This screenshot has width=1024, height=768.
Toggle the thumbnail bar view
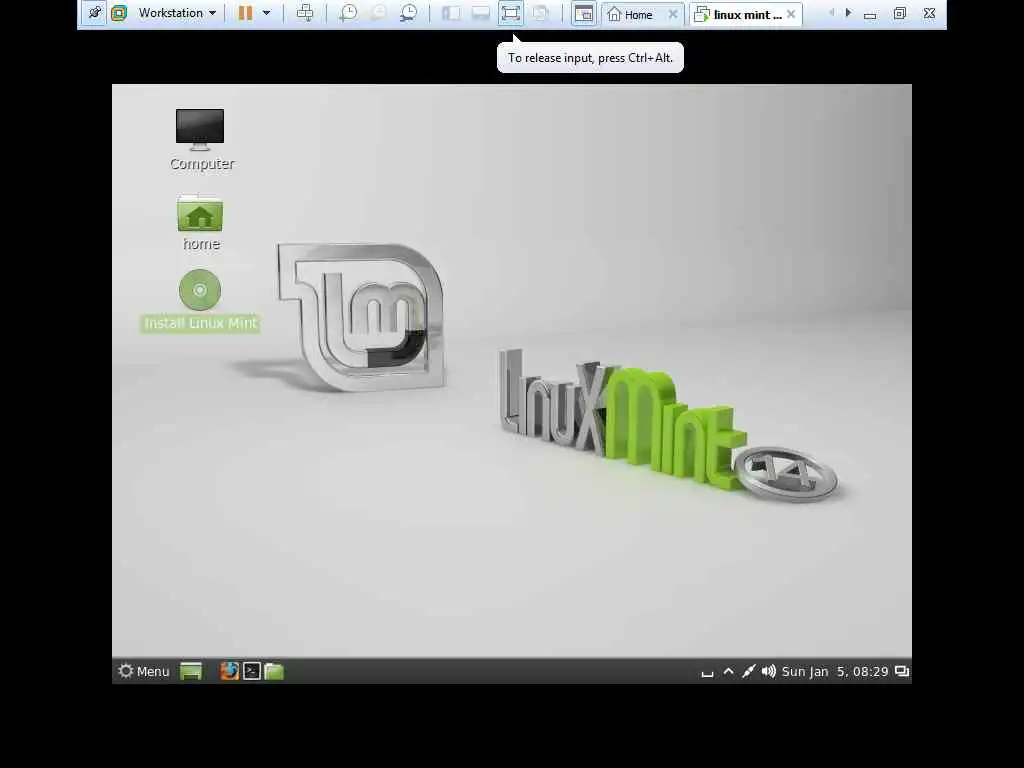tap(481, 13)
